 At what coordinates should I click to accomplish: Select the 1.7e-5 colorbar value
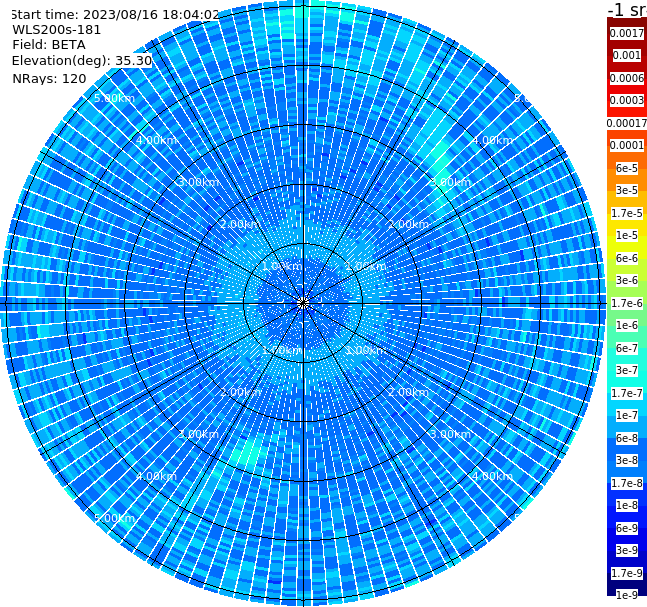(x=627, y=213)
